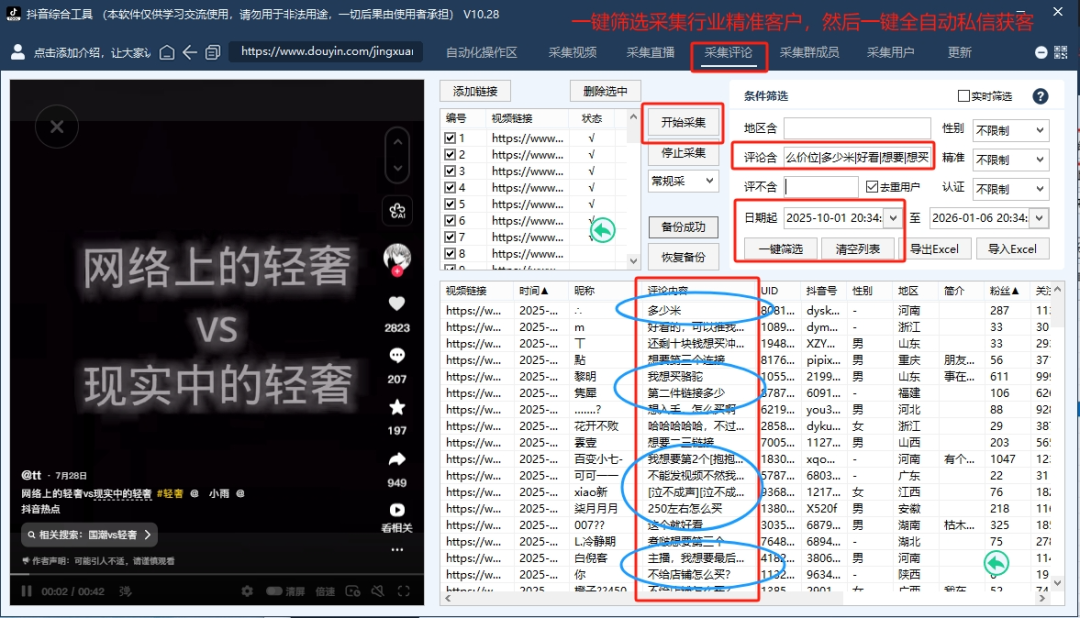Open the 精准 dropdown
Image resolution: width=1080 pixels, height=618 pixels.
click(x=1010, y=160)
